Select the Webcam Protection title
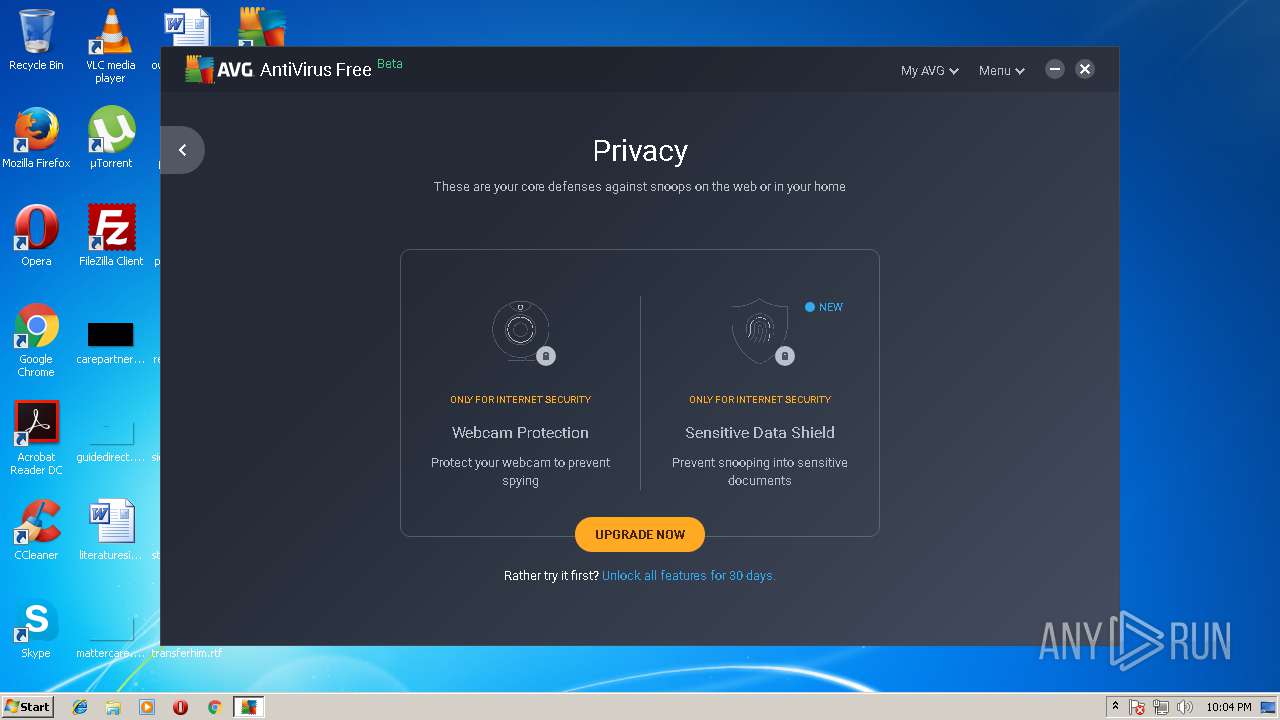The image size is (1280, 720). click(x=520, y=433)
